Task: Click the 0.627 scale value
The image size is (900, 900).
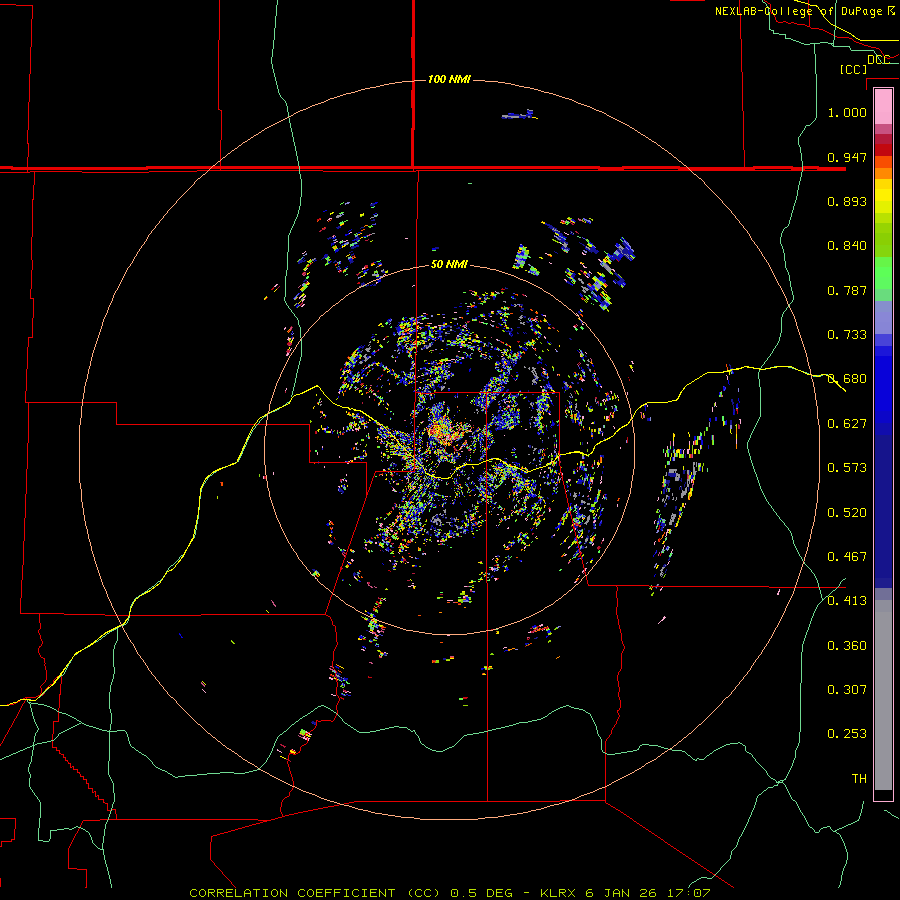Action: click(847, 424)
